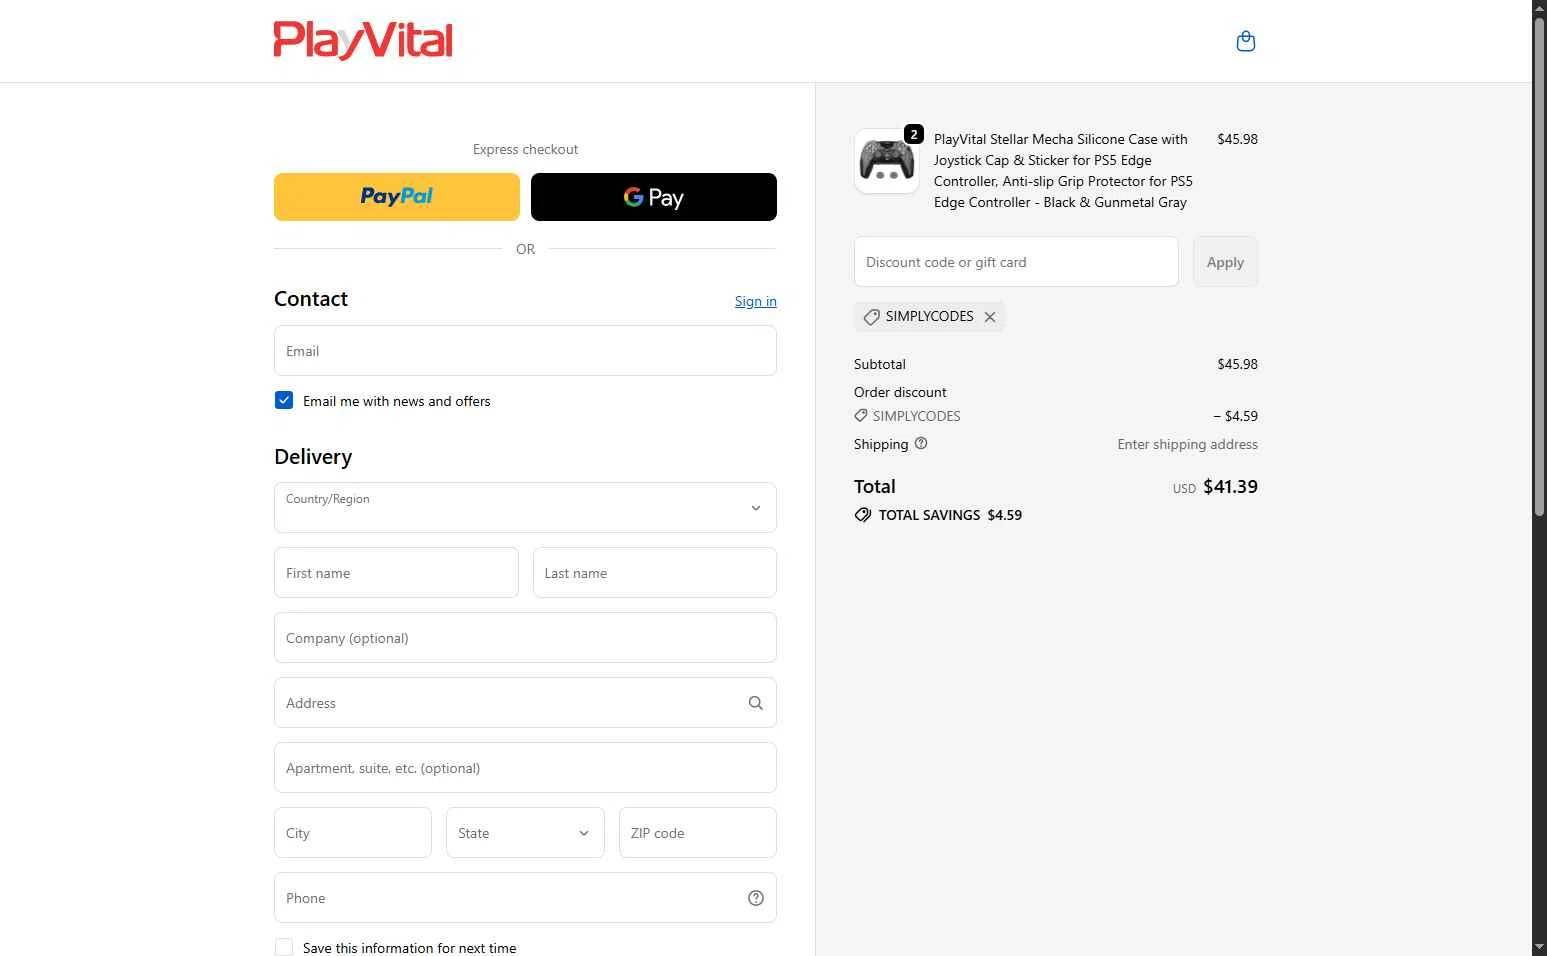Click the TOTAL SAVINGS $4.59 text
This screenshot has width=1547, height=956.
pyautogui.click(x=950, y=515)
